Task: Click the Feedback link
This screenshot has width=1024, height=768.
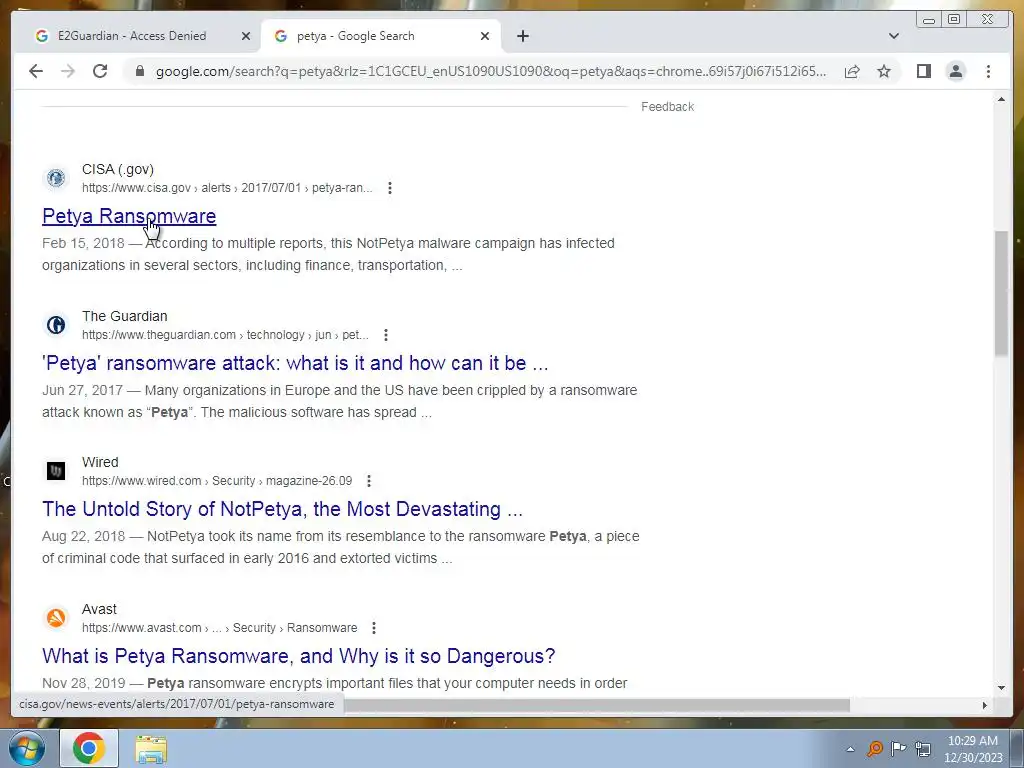Action: point(667,107)
